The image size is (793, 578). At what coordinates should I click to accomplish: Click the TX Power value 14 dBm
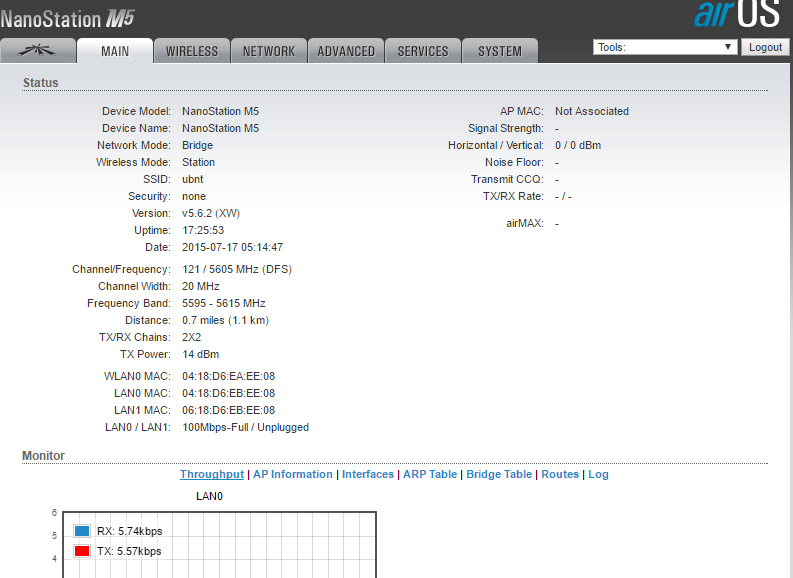[x=201, y=354]
